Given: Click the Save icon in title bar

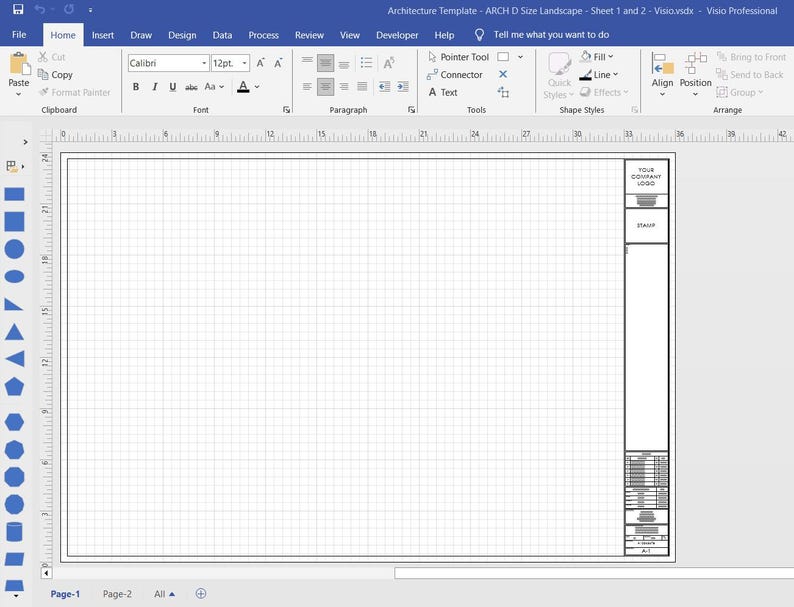Looking at the screenshot, I should tap(18, 9).
